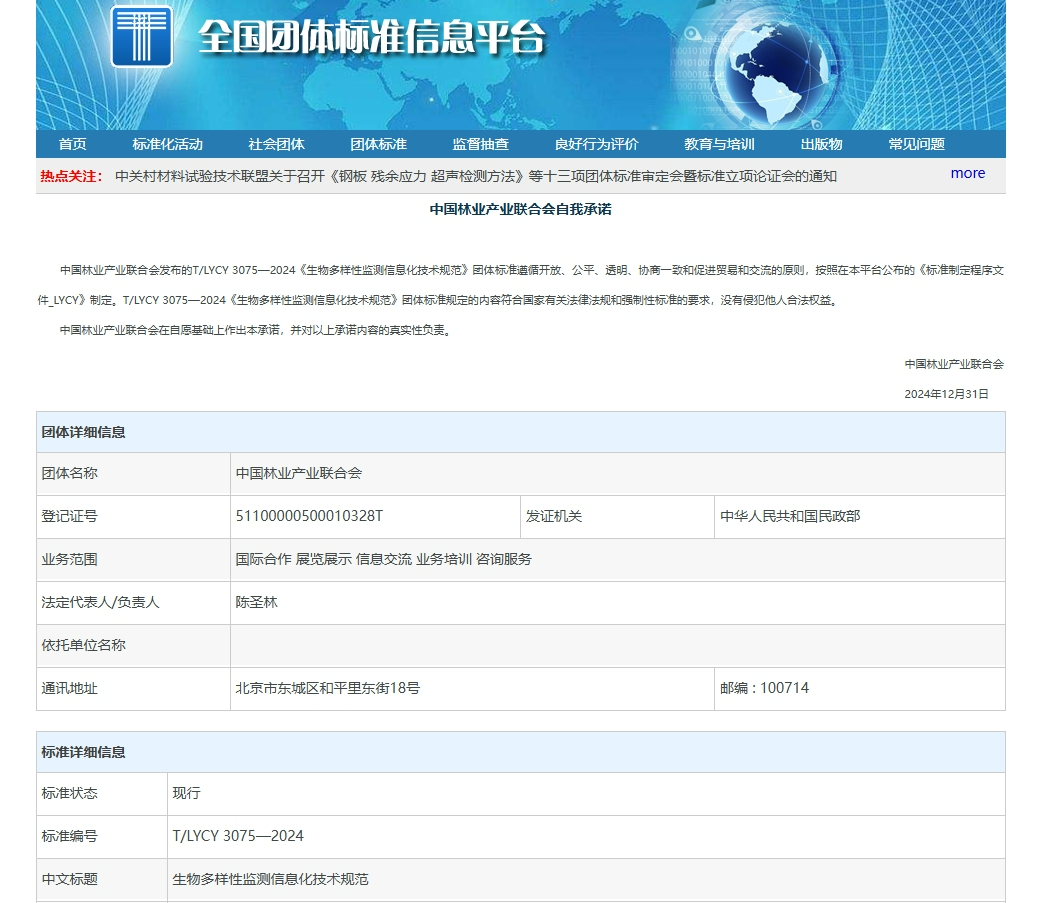
Task: Click the signature 中国林业产业联合会 above the date
Action: (954, 364)
